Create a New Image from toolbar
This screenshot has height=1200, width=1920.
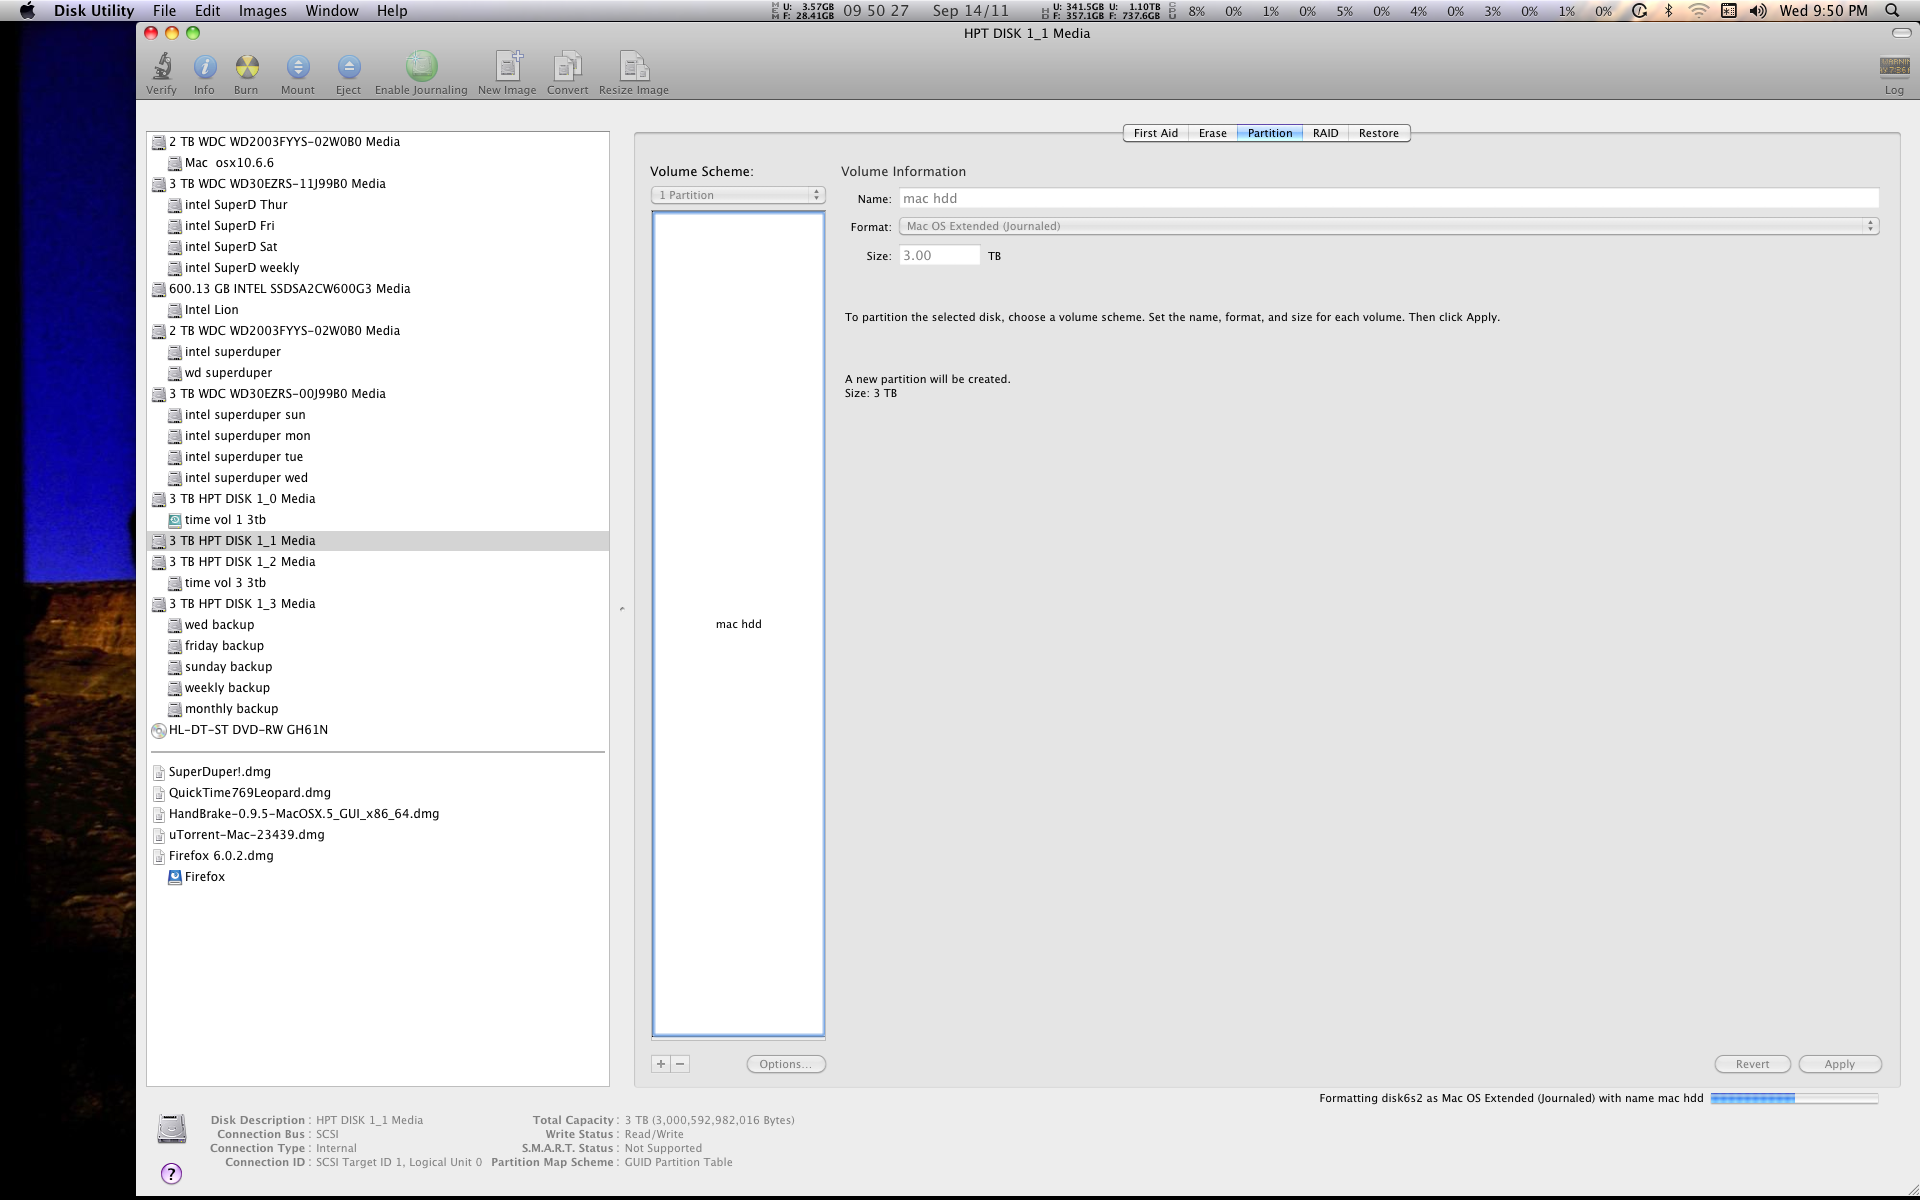point(507,68)
